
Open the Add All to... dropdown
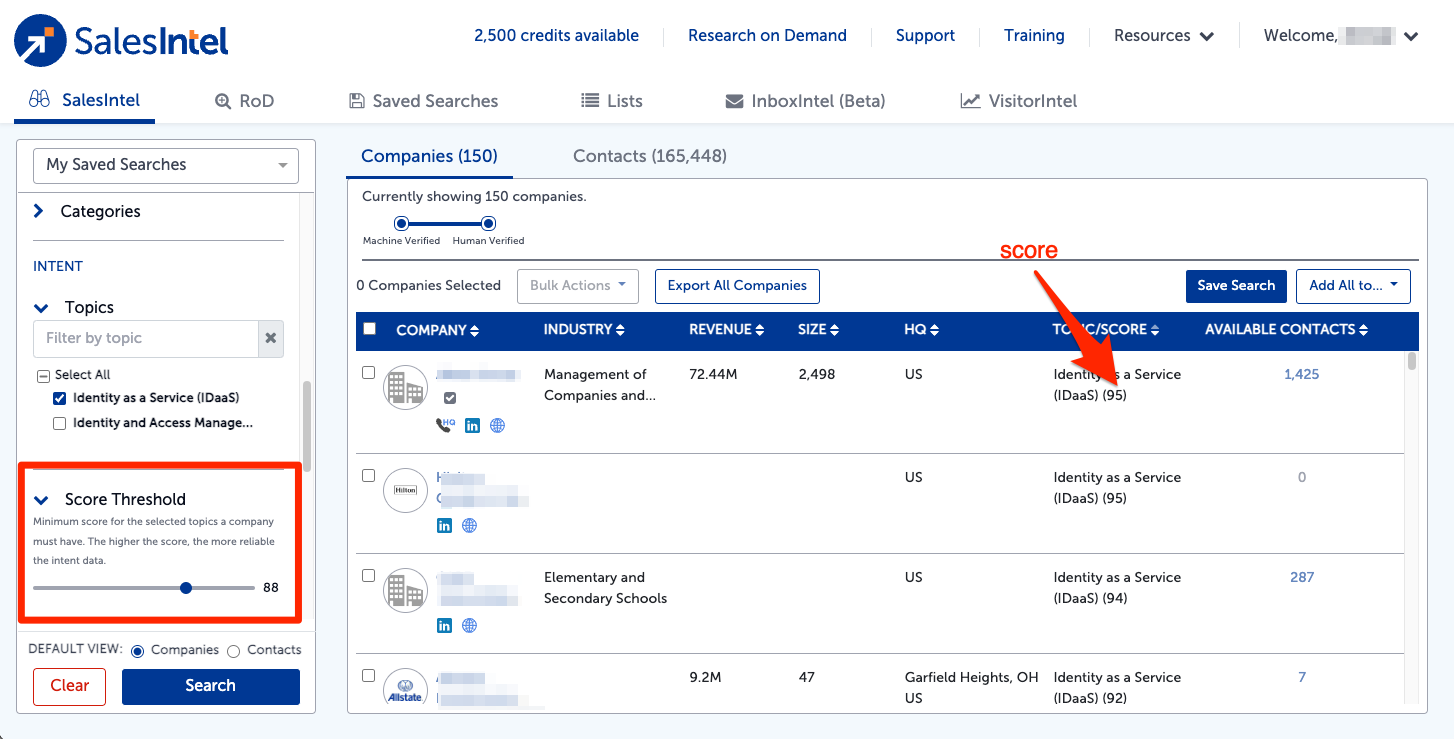coord(1353,286)
